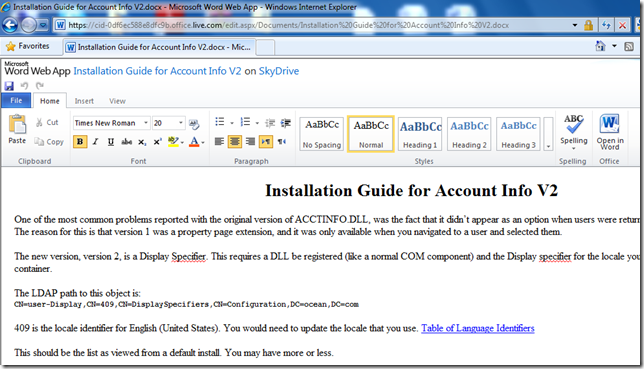Open the font color dropdown arrow
Image resolution: width=644 pixels, height=369 pixels.
(x=203, y=142)
